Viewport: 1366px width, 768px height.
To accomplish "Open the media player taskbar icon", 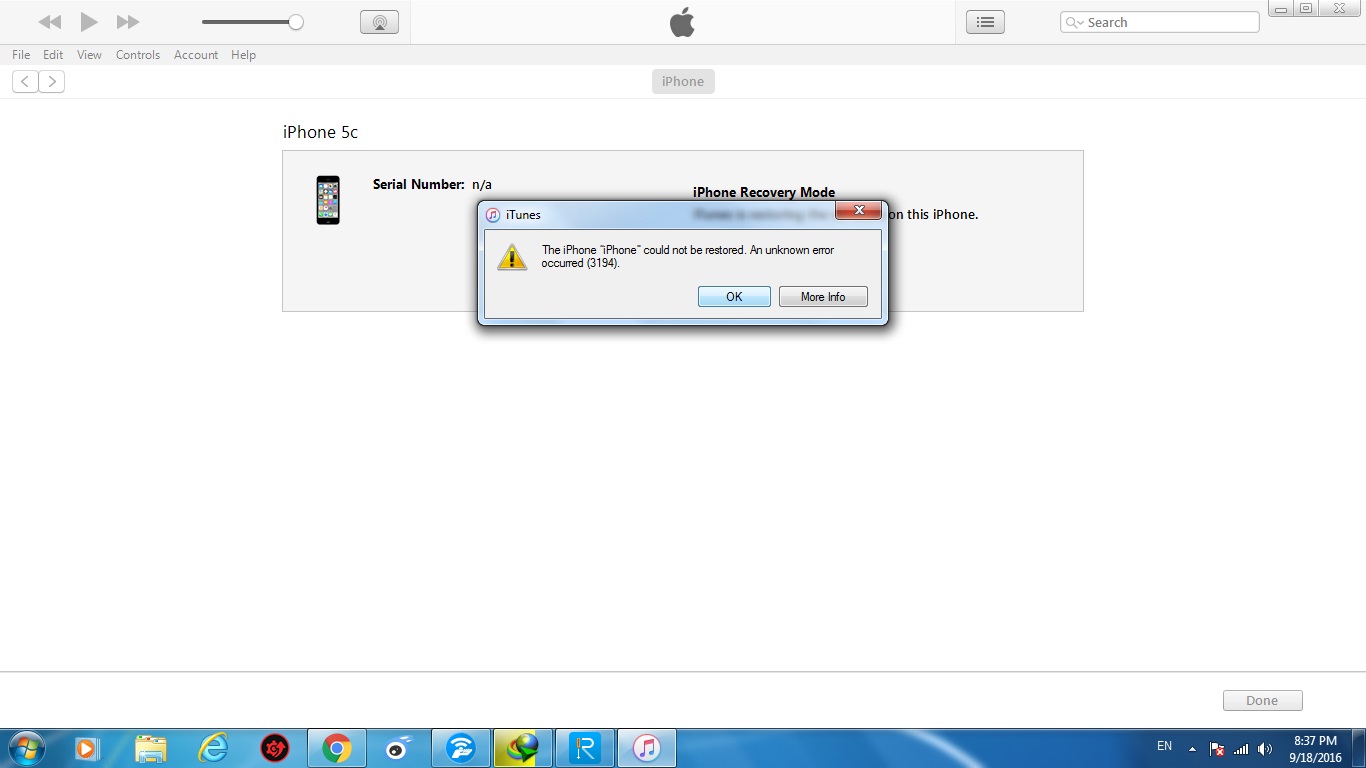I will pos(86,748).
